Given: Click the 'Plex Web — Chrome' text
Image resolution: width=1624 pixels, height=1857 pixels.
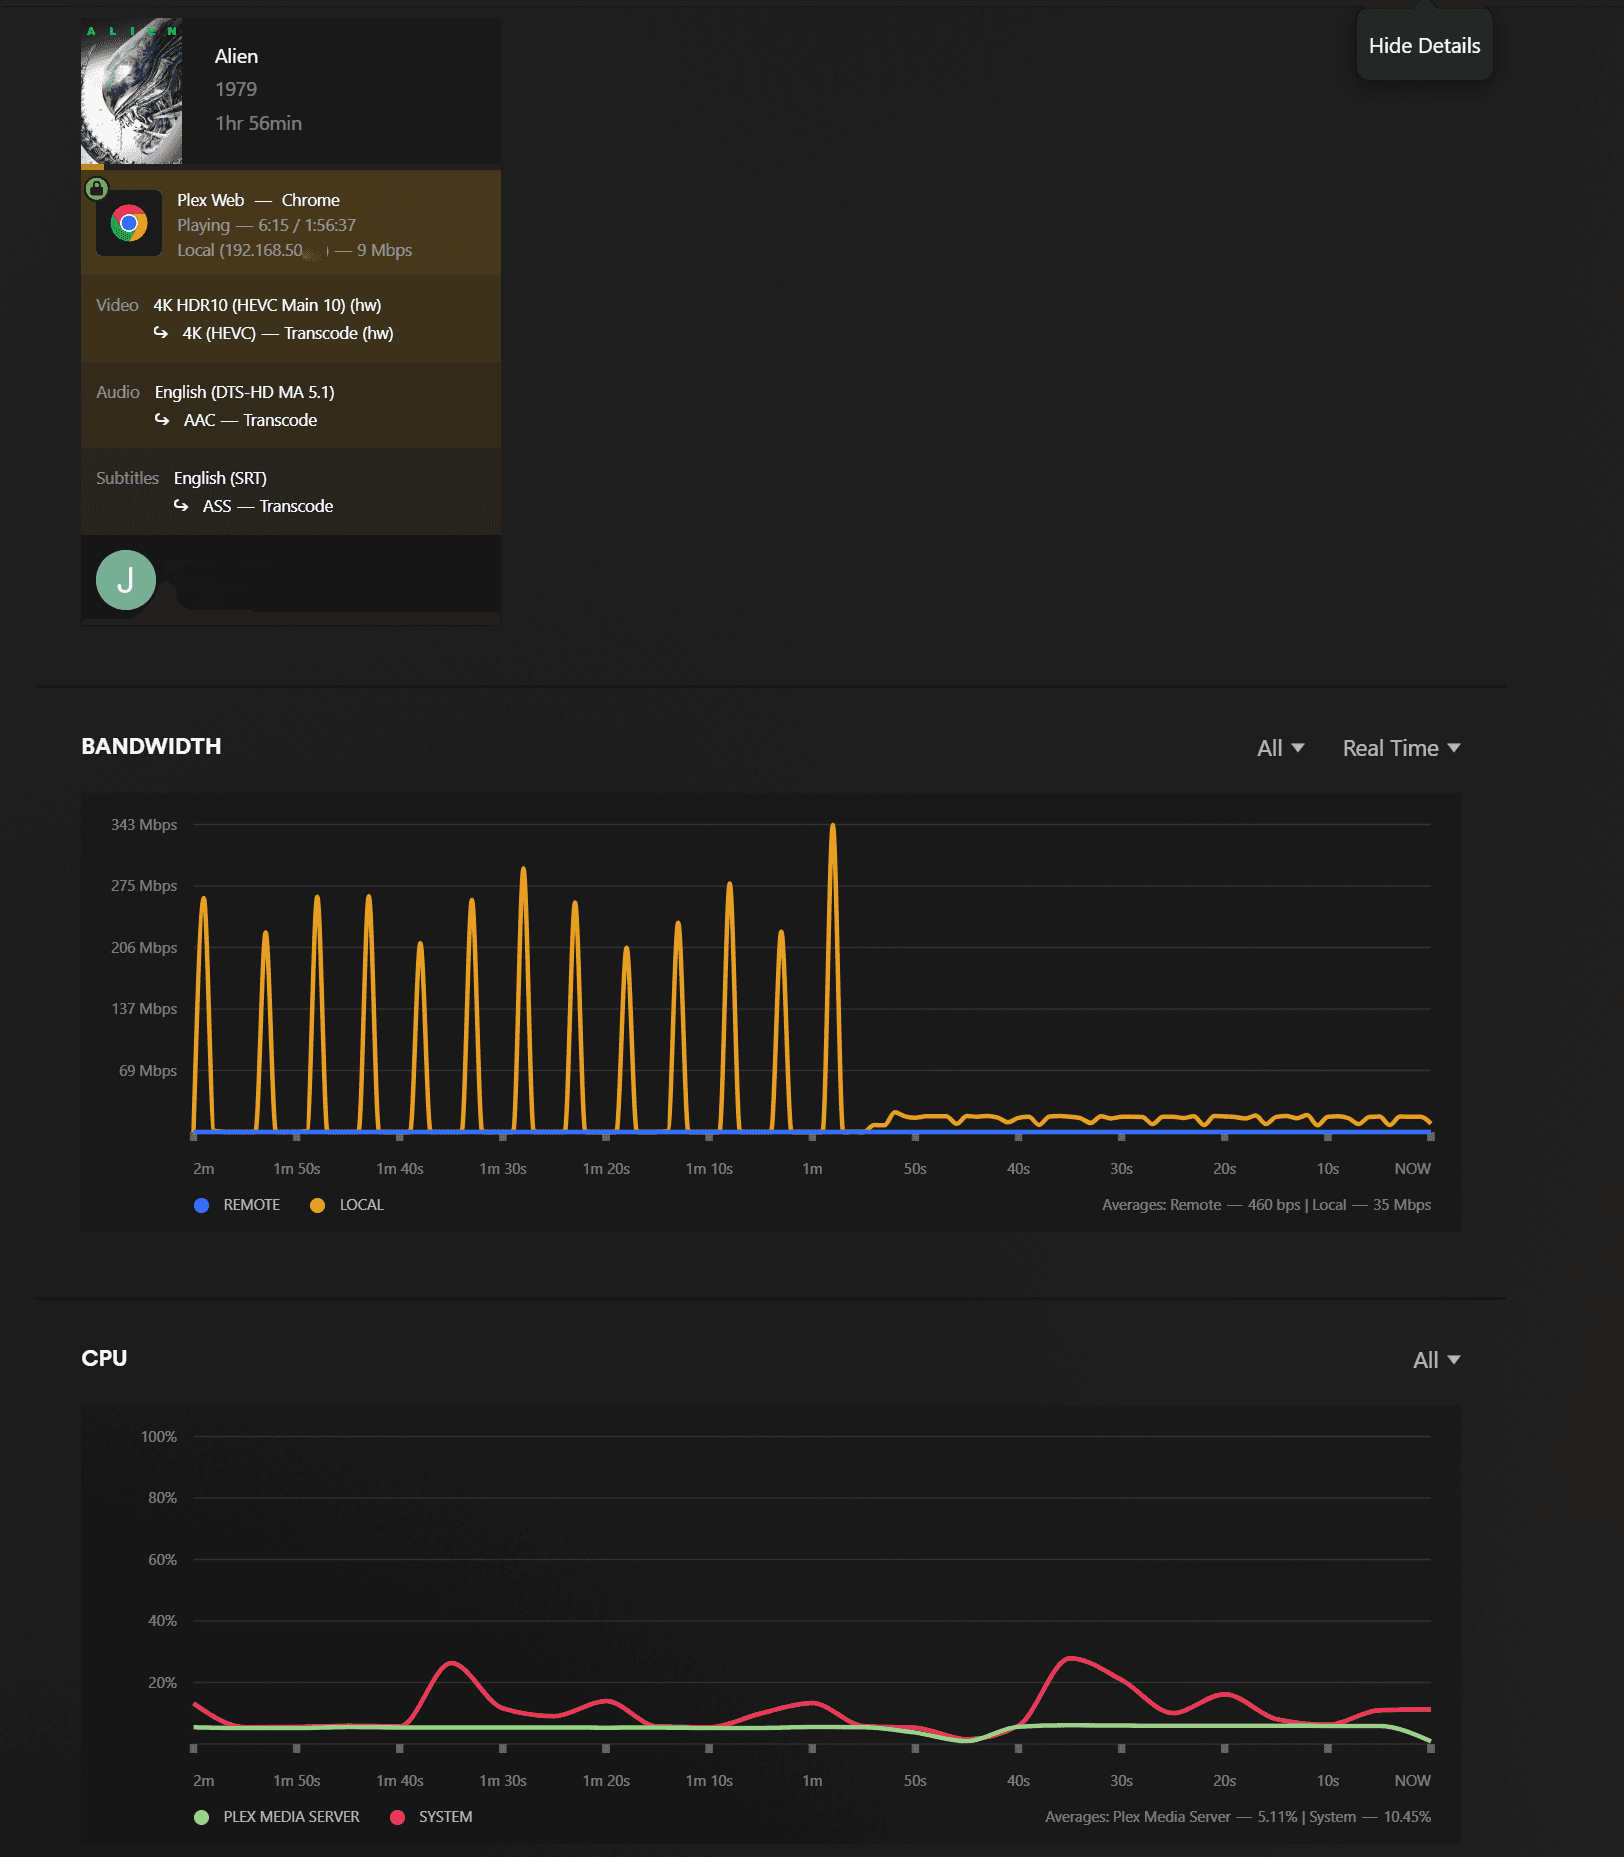Looking at the screenshot, I should [x=259, y=200].
